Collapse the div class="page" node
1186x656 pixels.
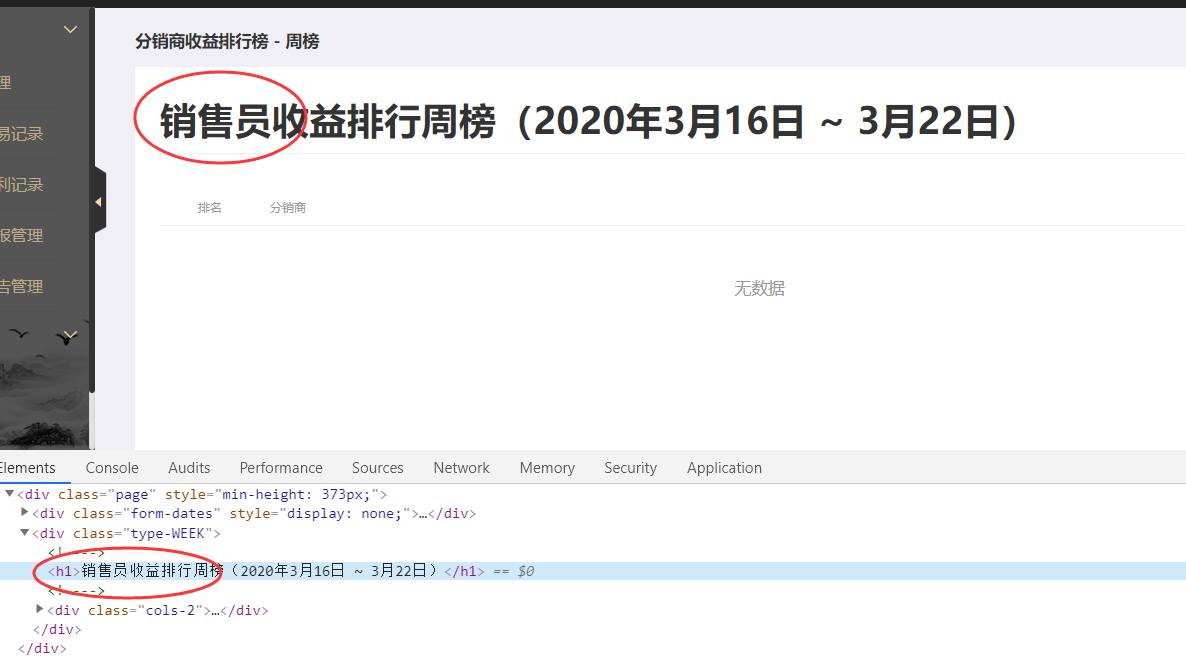(x=9, y=494)
